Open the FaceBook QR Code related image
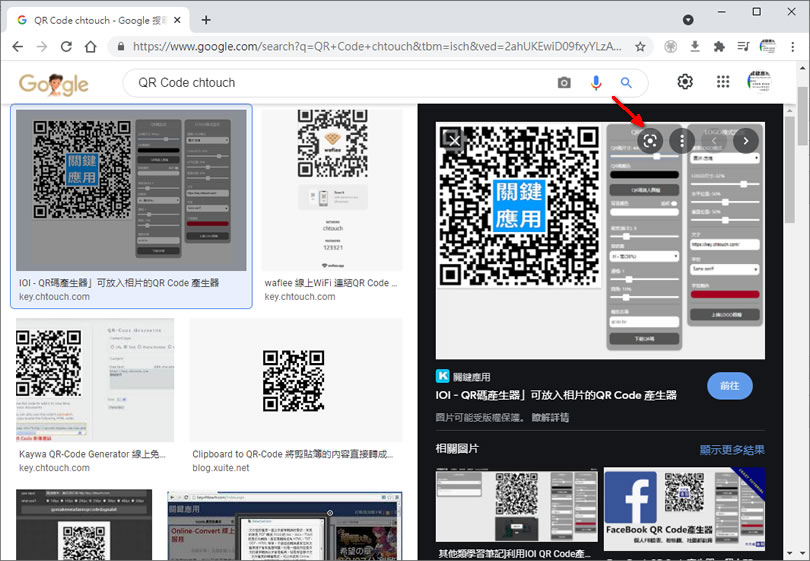The height and width of the screenshot is (561, 810). coord(684,509)
